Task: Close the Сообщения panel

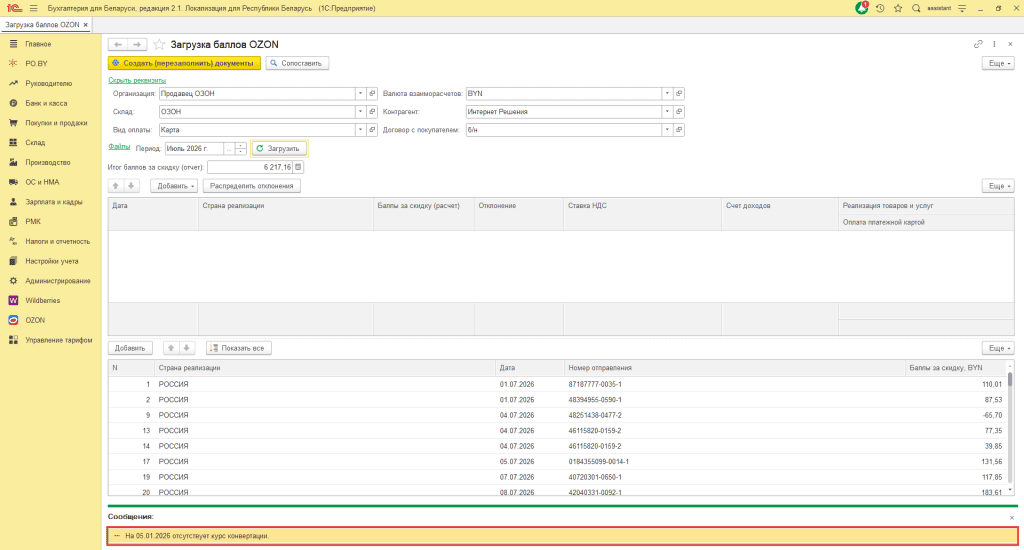Action: [x=1012, y=518]
